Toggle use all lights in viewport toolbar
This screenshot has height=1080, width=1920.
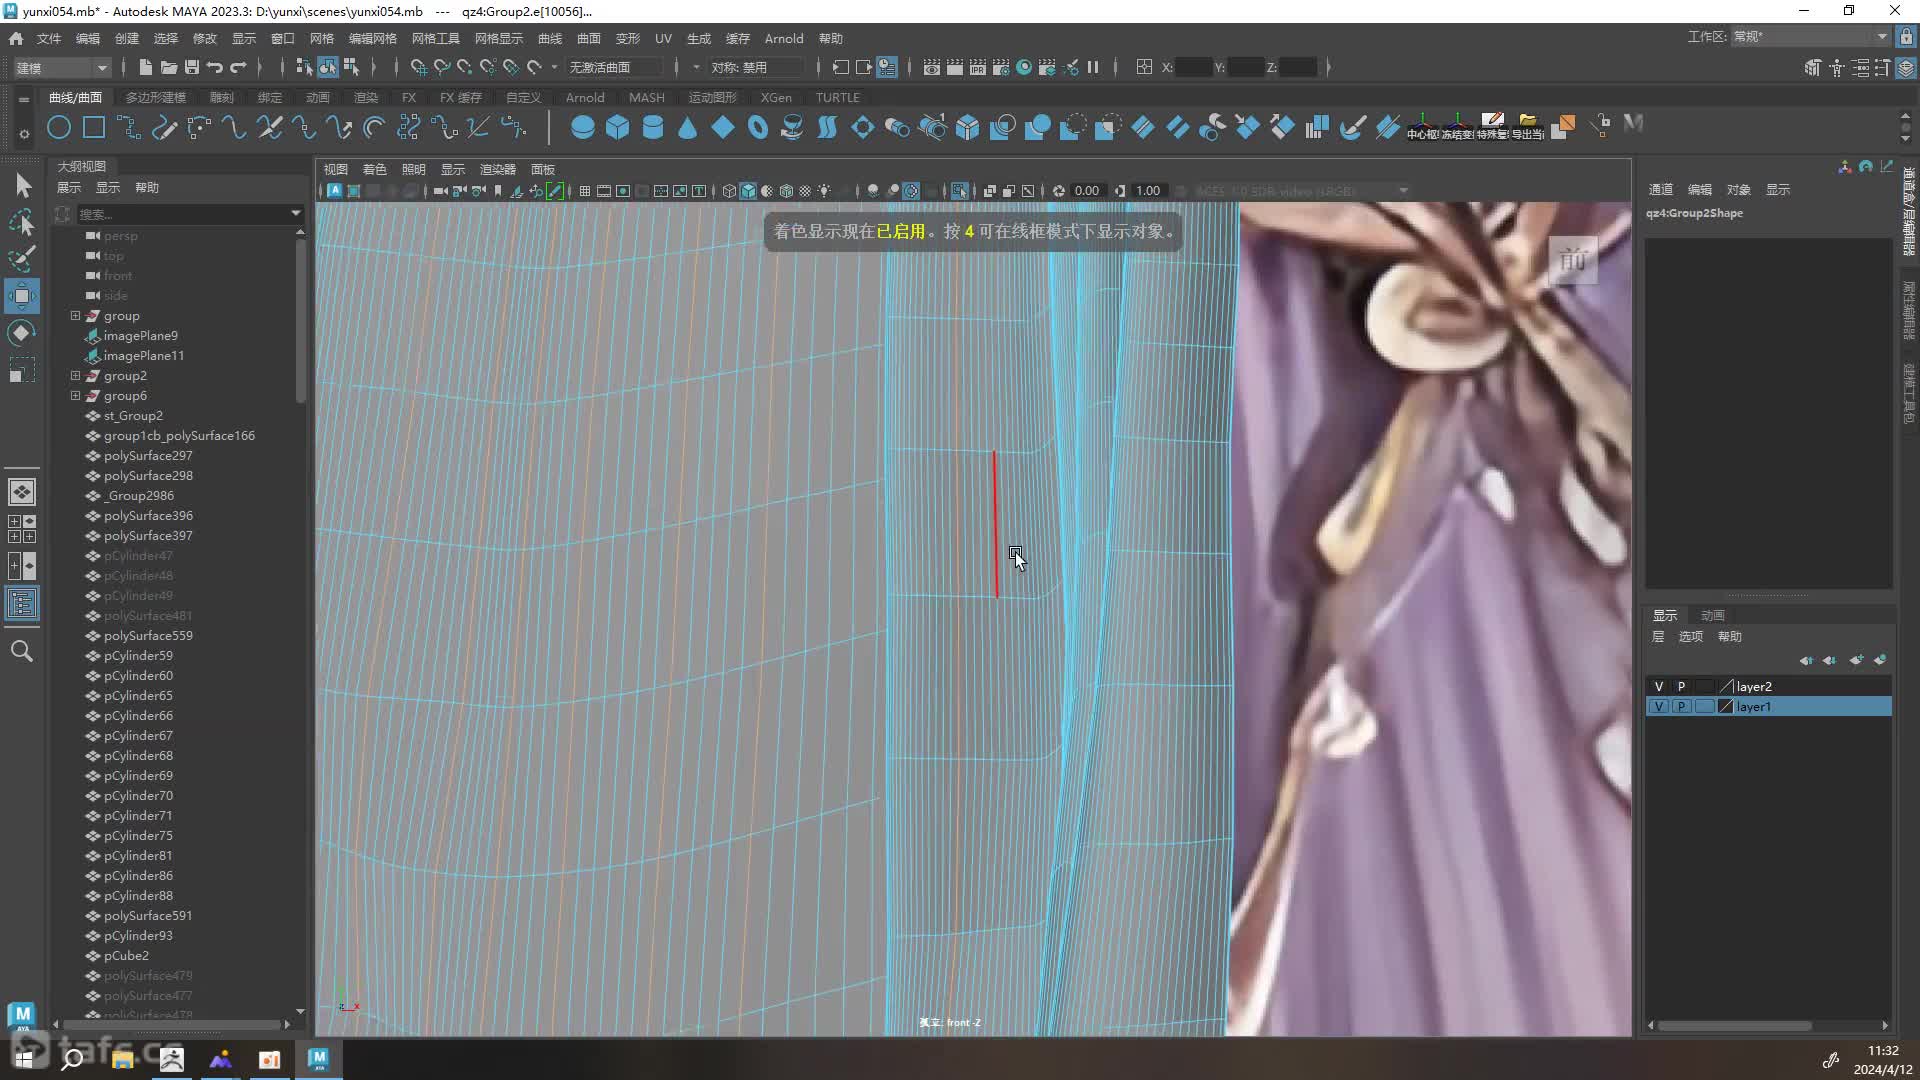pos(824,191)
